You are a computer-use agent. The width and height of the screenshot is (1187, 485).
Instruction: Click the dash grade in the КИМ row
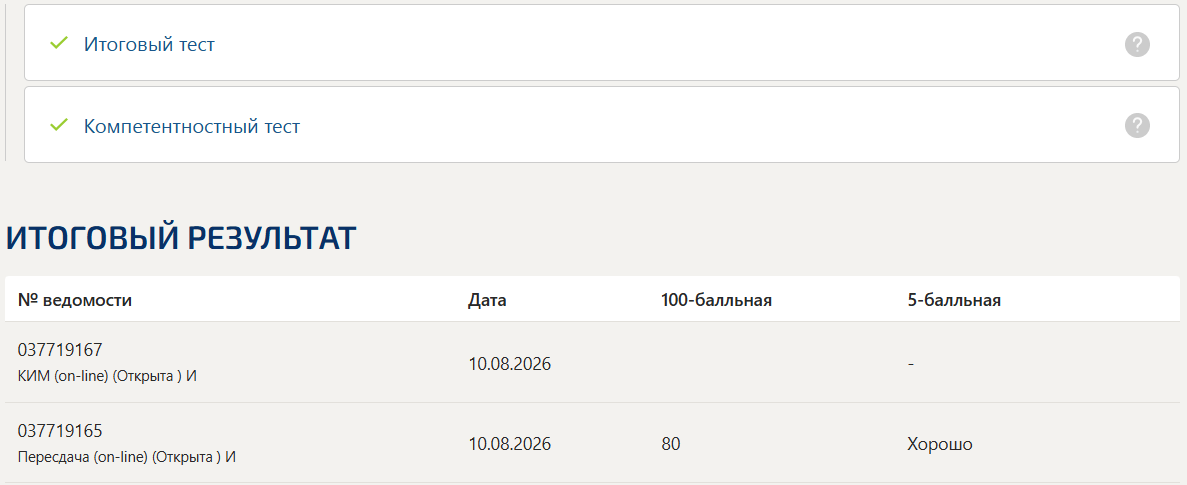911,364
